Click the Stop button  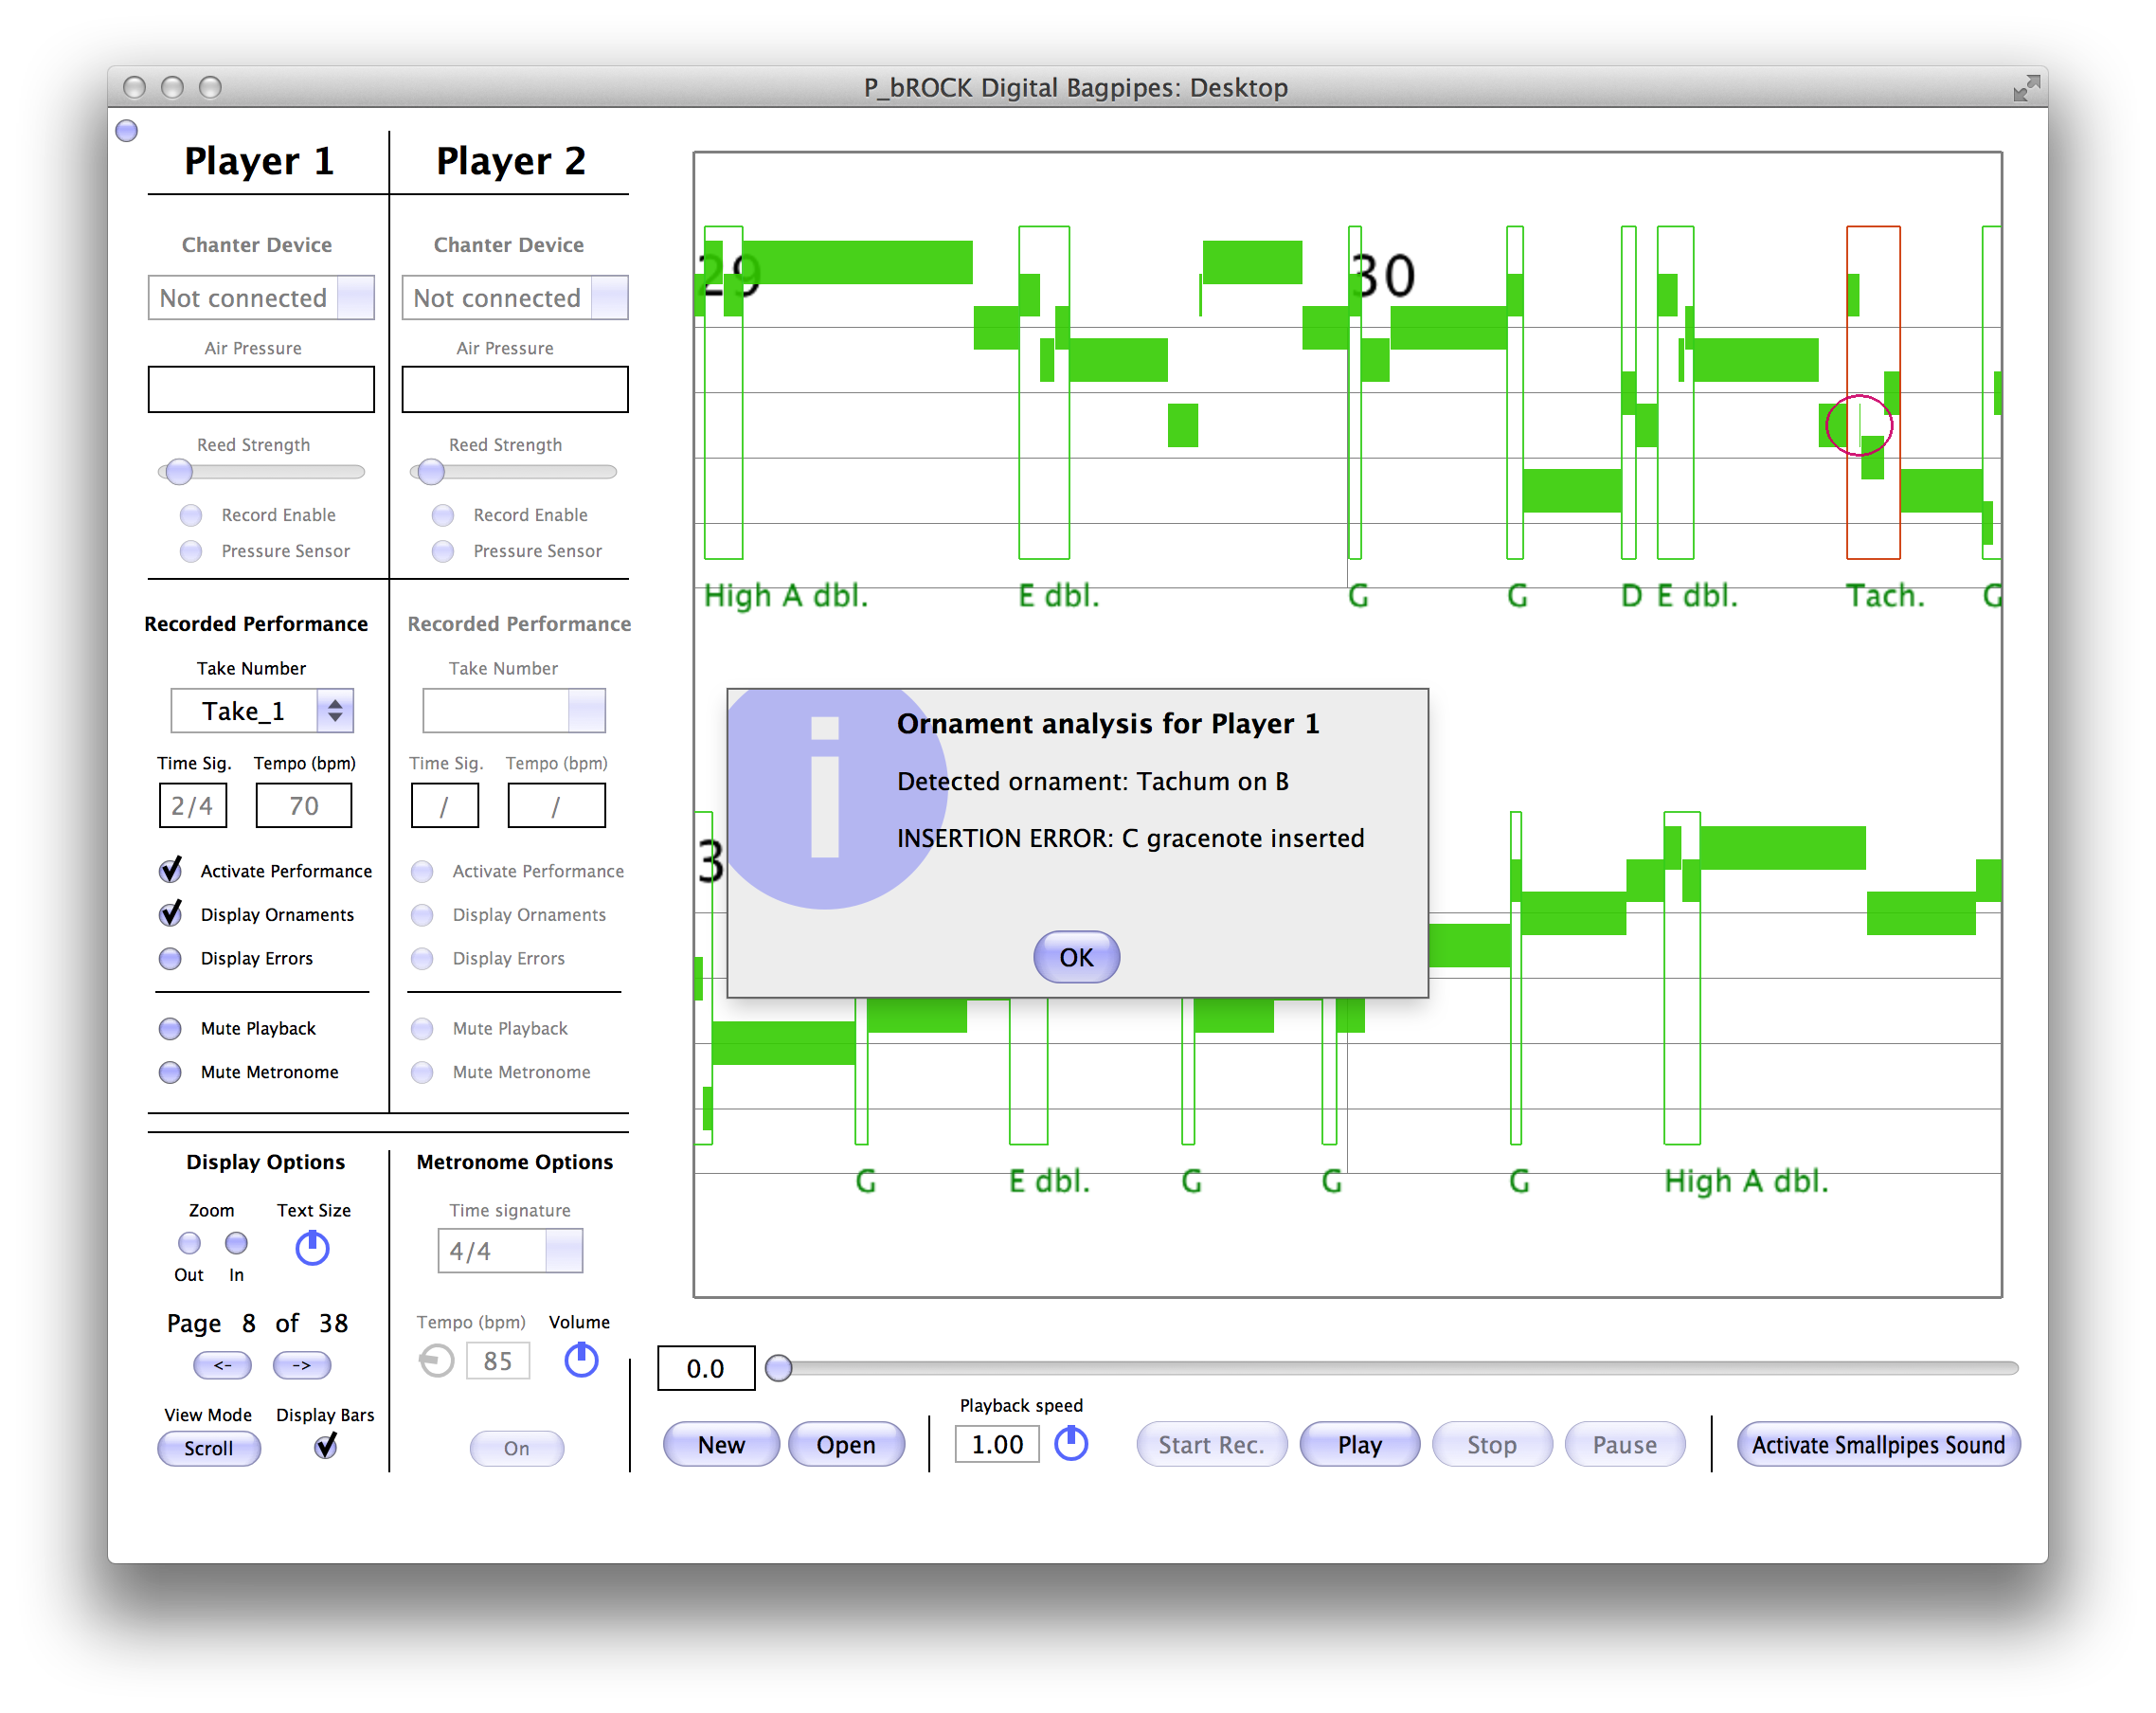tap(1492, 1445)
